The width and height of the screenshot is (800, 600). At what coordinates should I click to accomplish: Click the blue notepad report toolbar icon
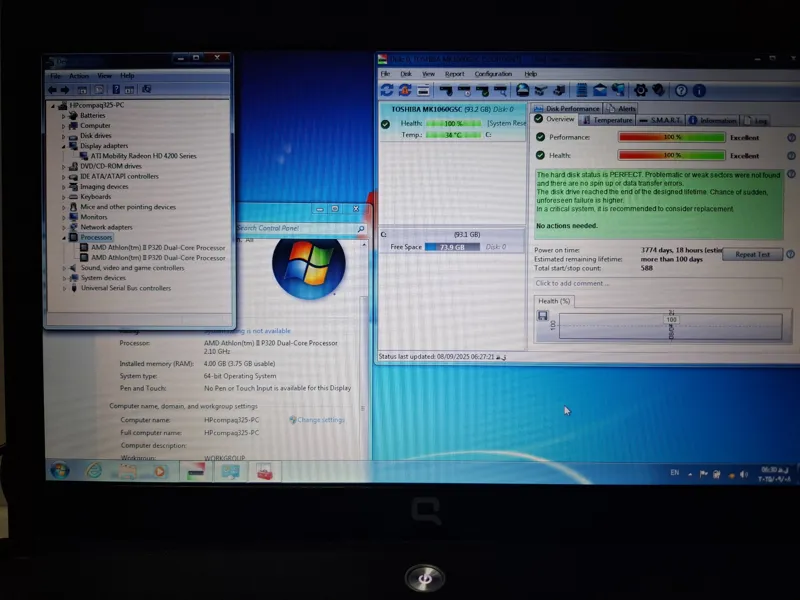581,90
